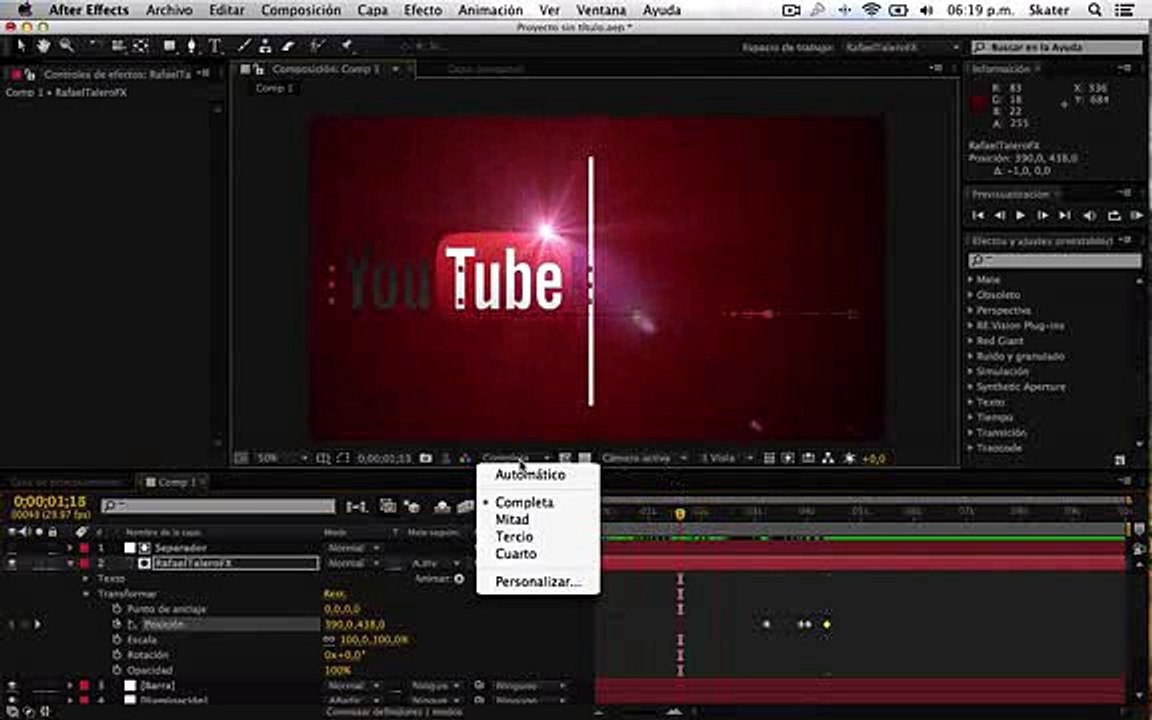This screenshot has height=720, width=1152.
Task: Expand the Simulación effects category
Action: 971,372
